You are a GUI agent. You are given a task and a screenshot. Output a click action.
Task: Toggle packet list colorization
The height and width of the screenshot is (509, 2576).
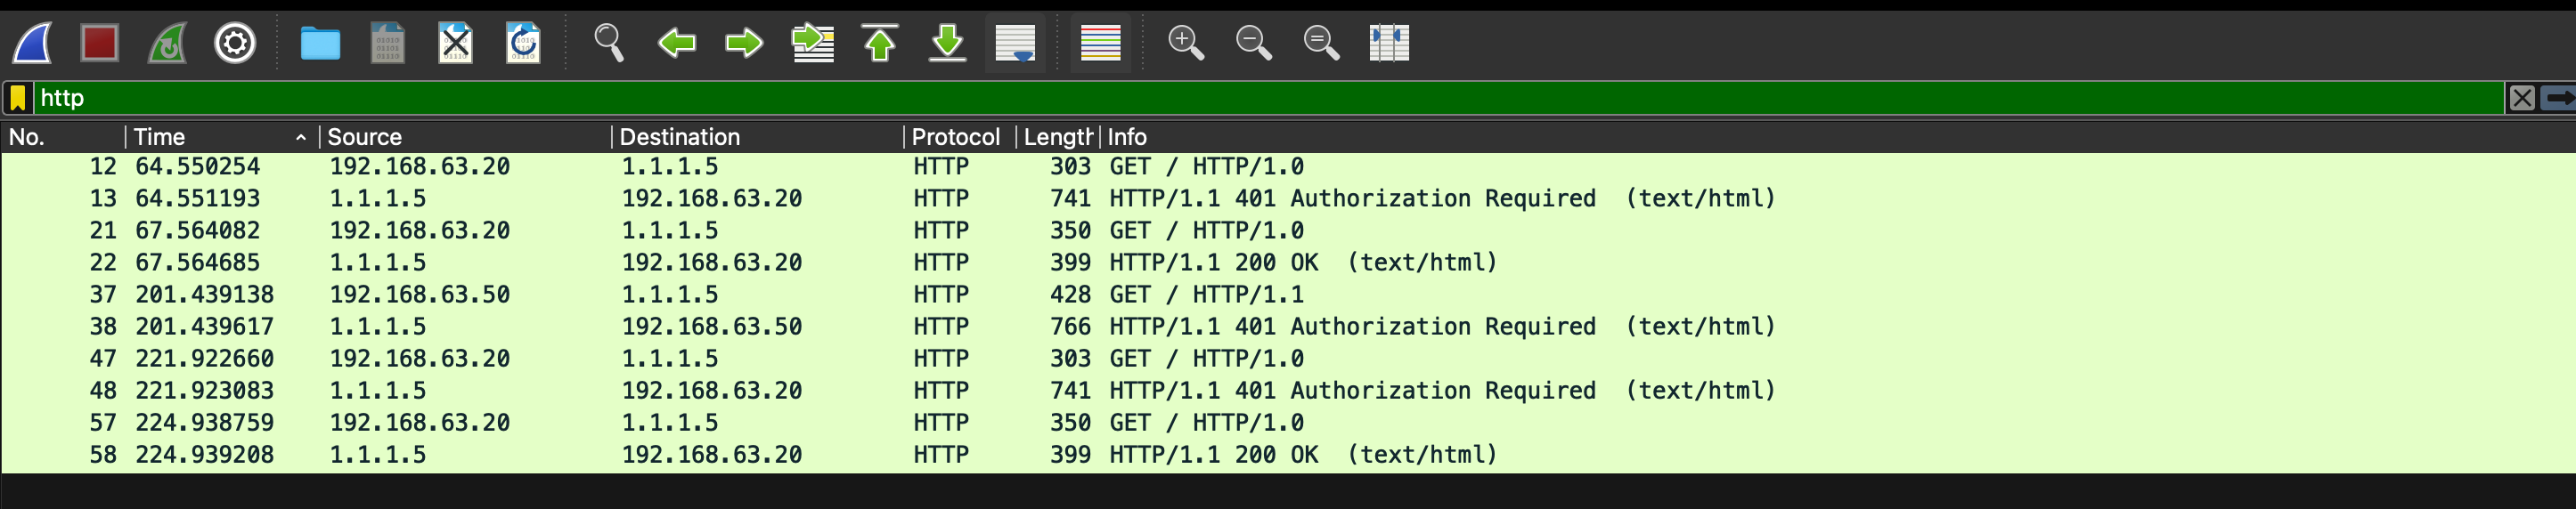point(1100,43)
